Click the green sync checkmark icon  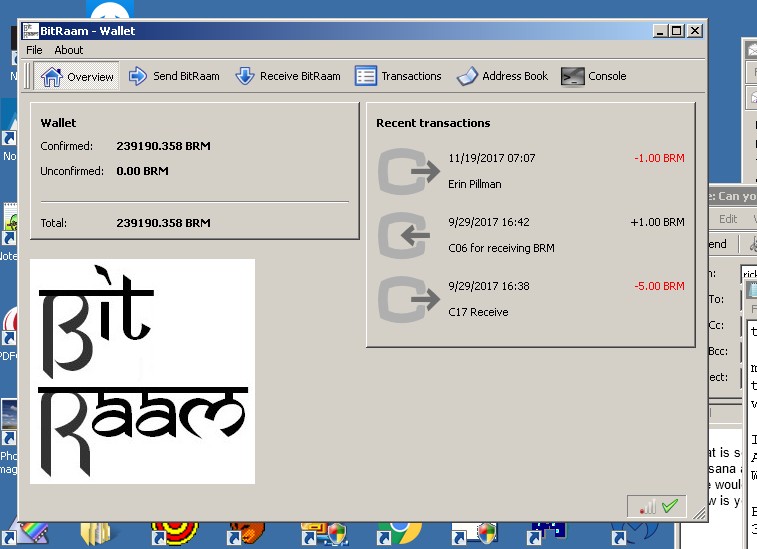click(670, 506)
